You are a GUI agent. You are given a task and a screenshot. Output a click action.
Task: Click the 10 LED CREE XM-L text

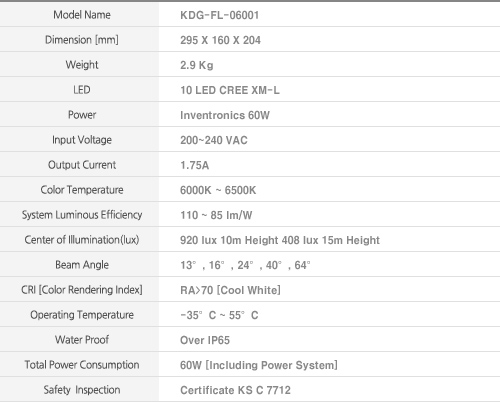[230, 90]
